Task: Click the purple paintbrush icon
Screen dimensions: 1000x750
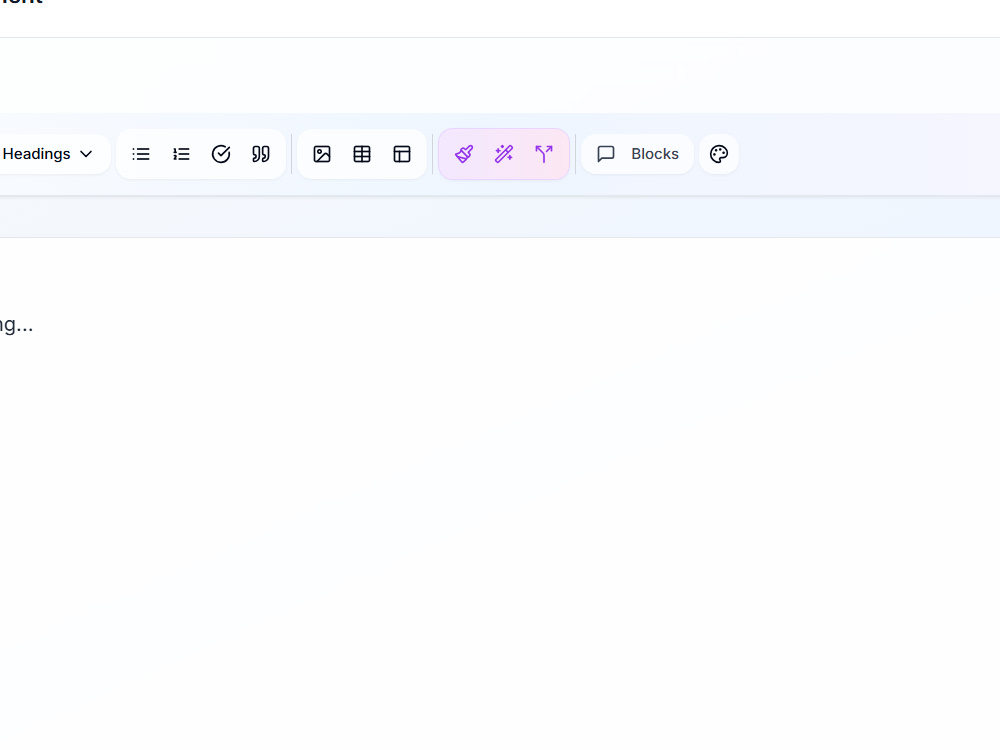Action: (x=464, y=154)
